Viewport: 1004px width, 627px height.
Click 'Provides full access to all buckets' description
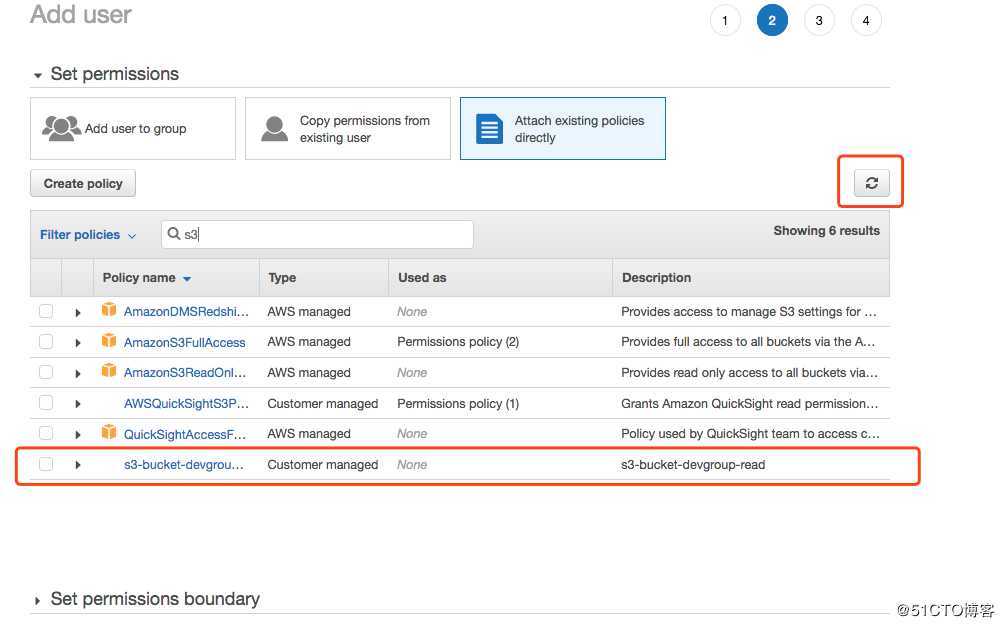point(748,341)
